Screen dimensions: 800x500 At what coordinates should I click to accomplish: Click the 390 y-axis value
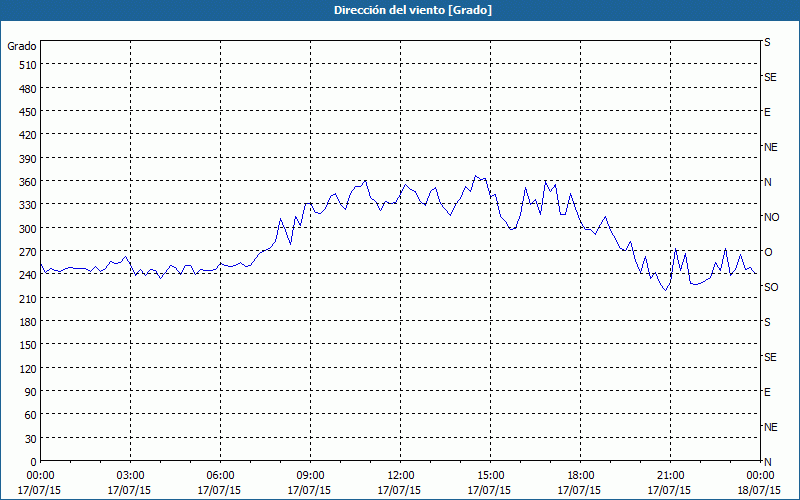point(29,159)
